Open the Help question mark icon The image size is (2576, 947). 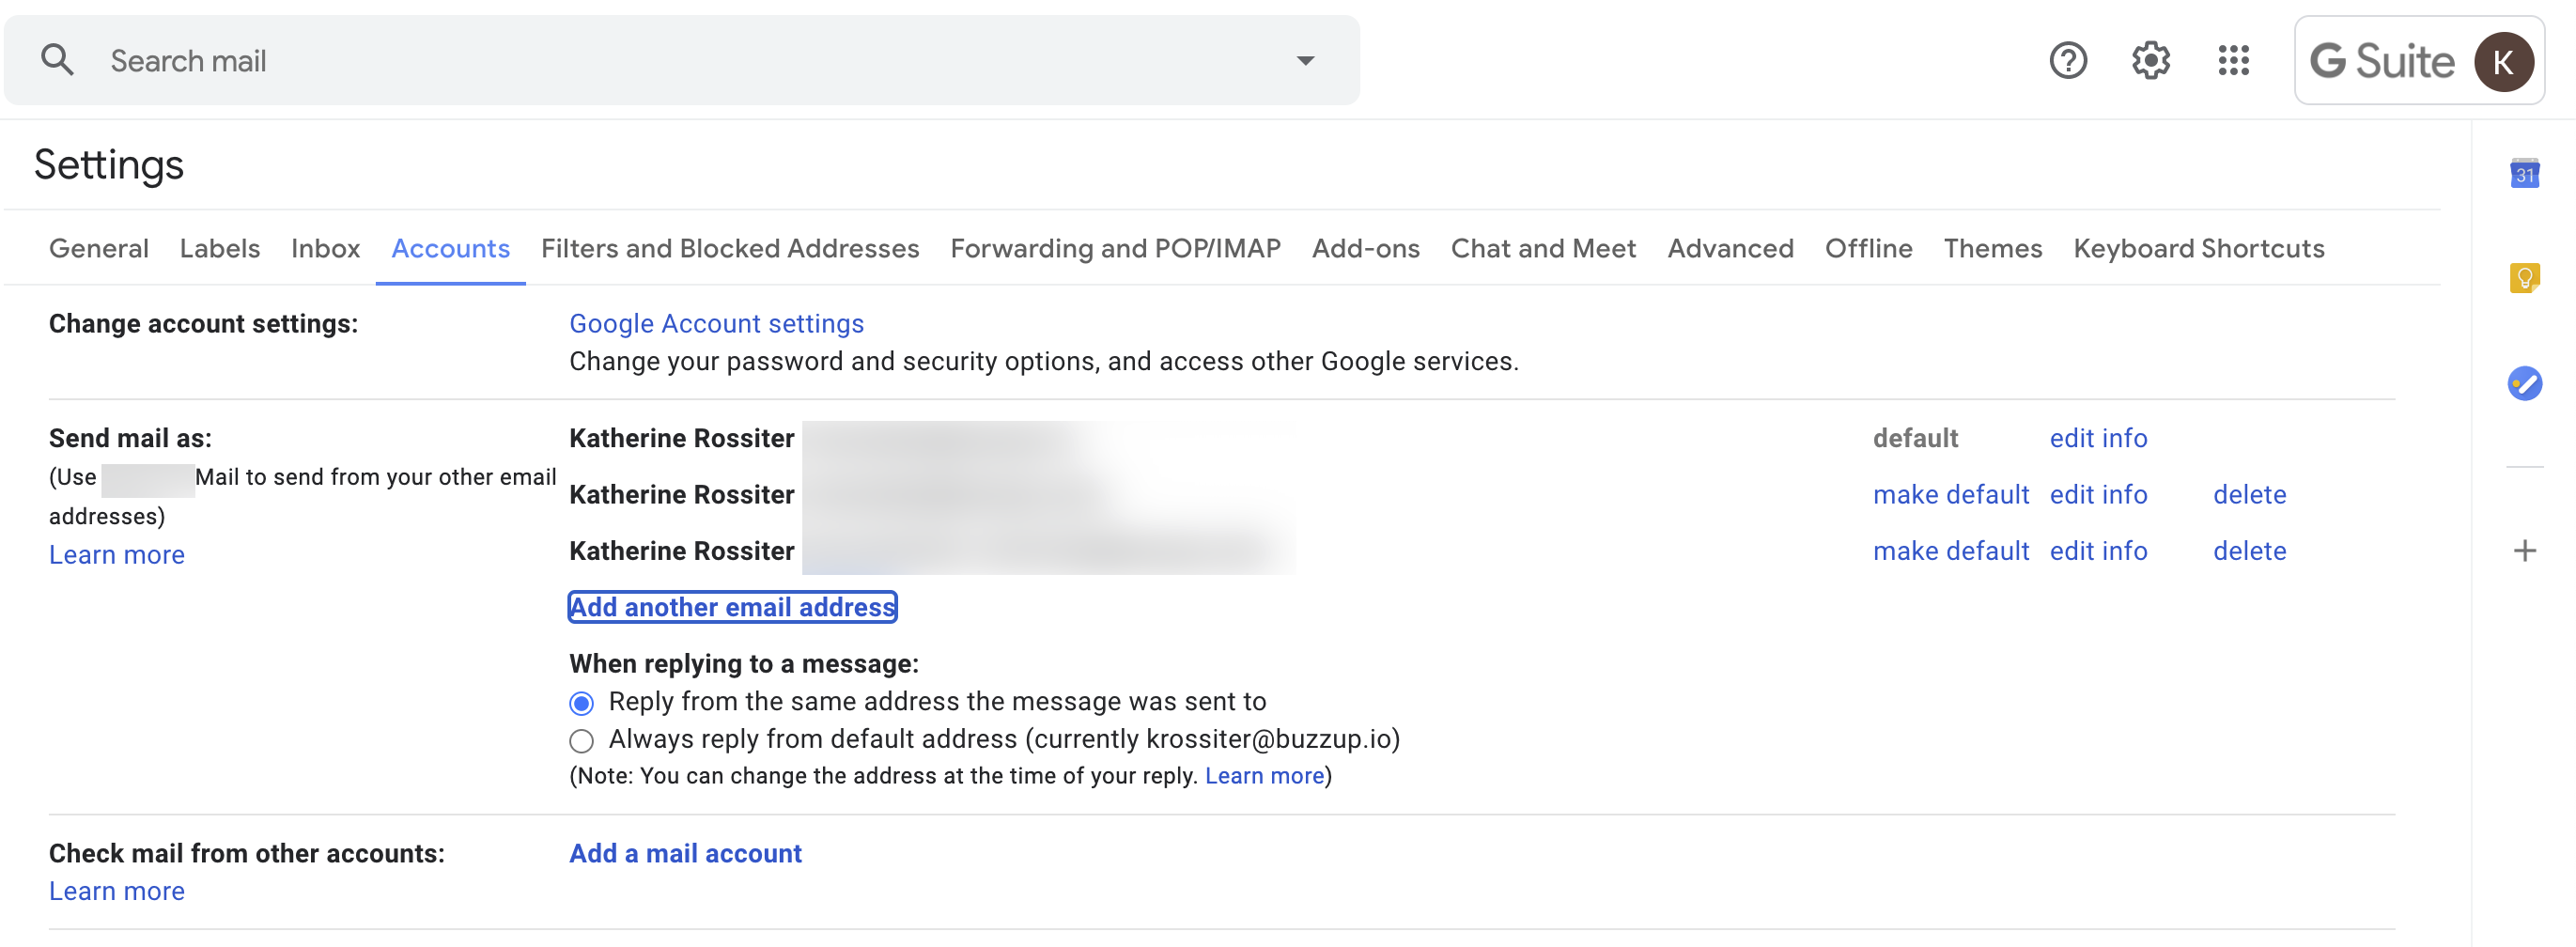(2068, 60)
